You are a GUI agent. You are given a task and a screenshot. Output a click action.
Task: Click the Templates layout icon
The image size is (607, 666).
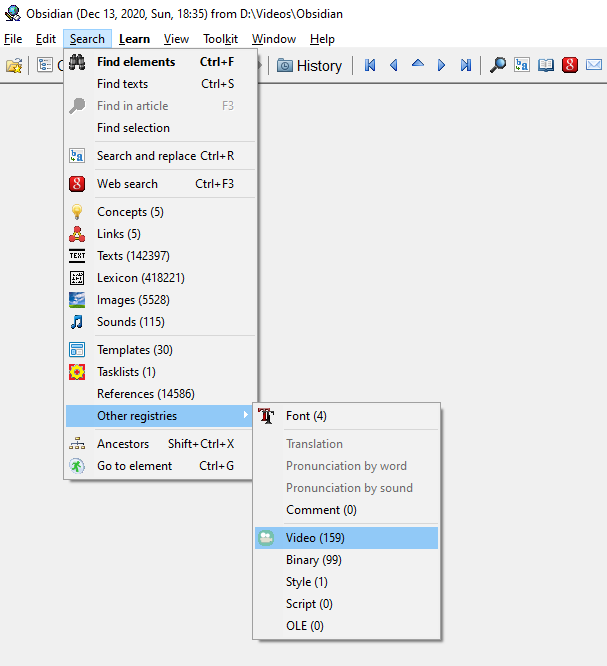click(x=77, y=350)
